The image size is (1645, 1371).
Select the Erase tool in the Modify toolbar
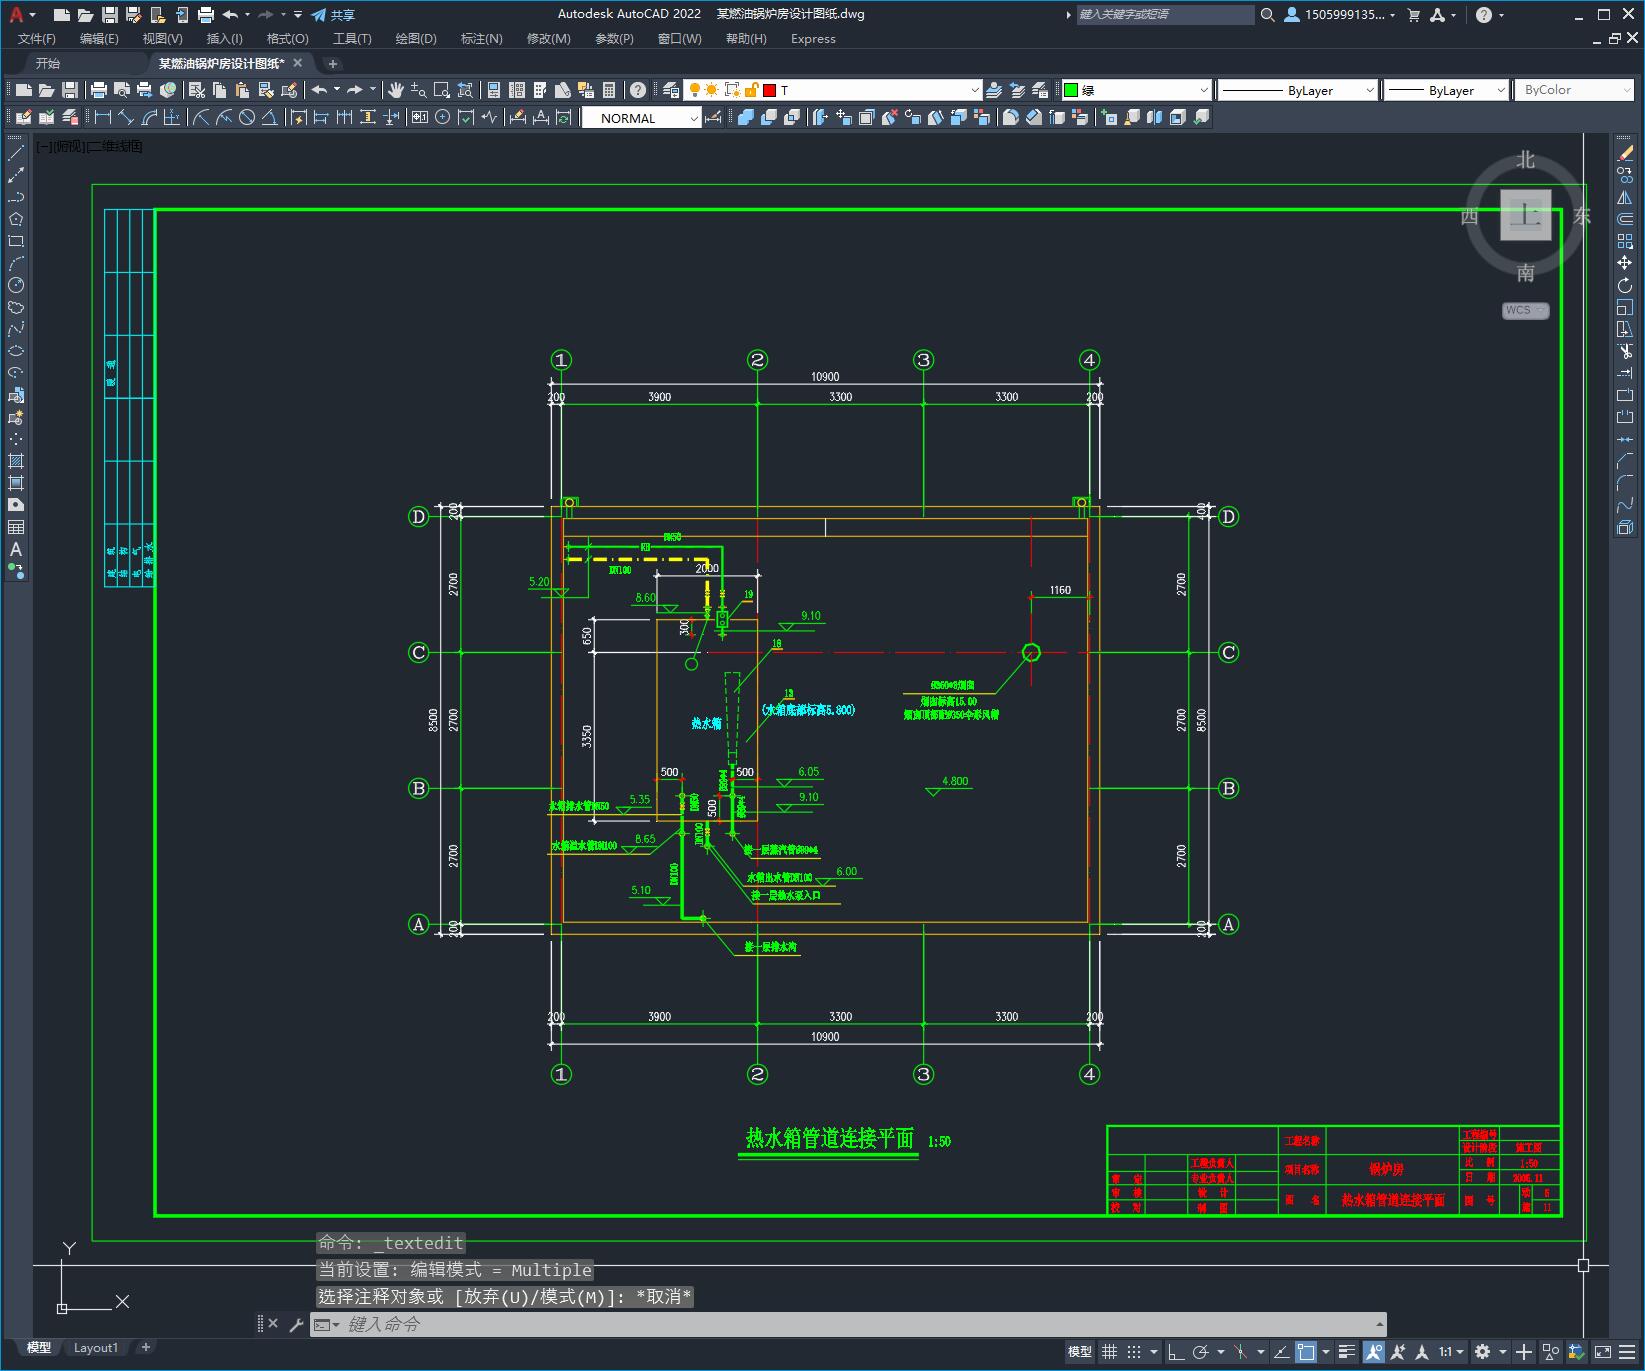pyautogui.click(x=1625, y=153)
